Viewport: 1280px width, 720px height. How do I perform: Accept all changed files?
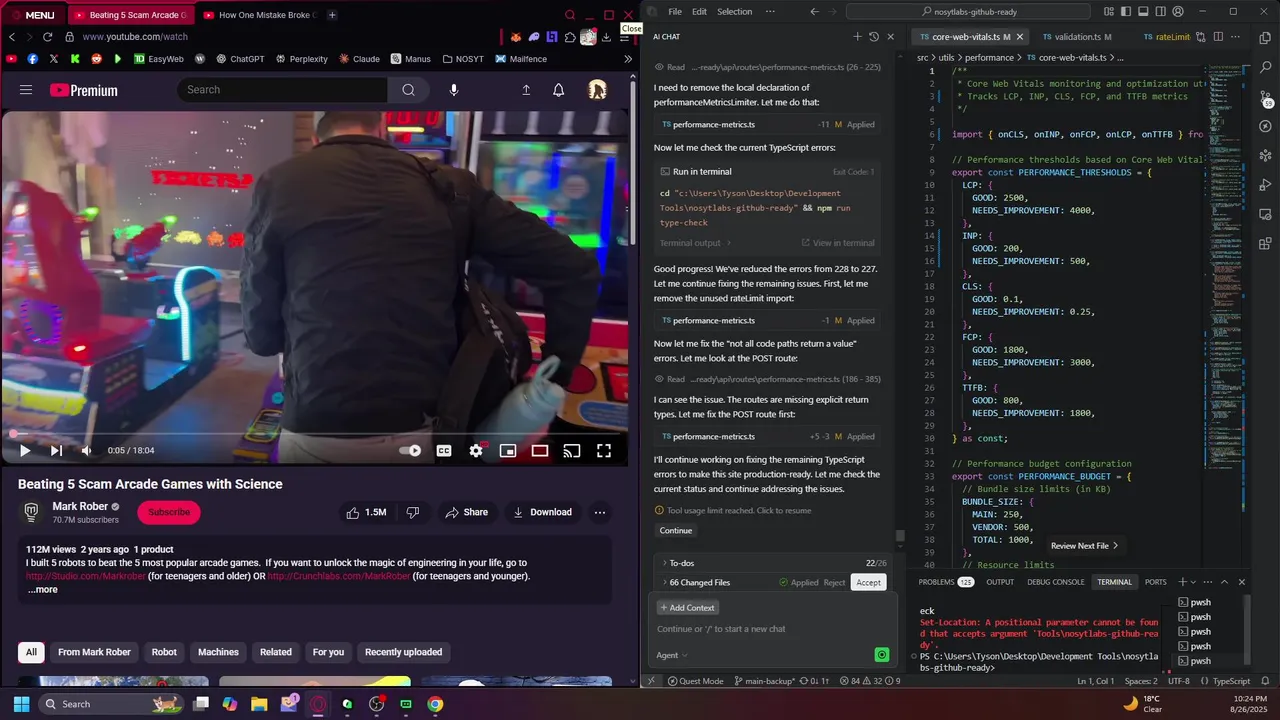point(868,582)
